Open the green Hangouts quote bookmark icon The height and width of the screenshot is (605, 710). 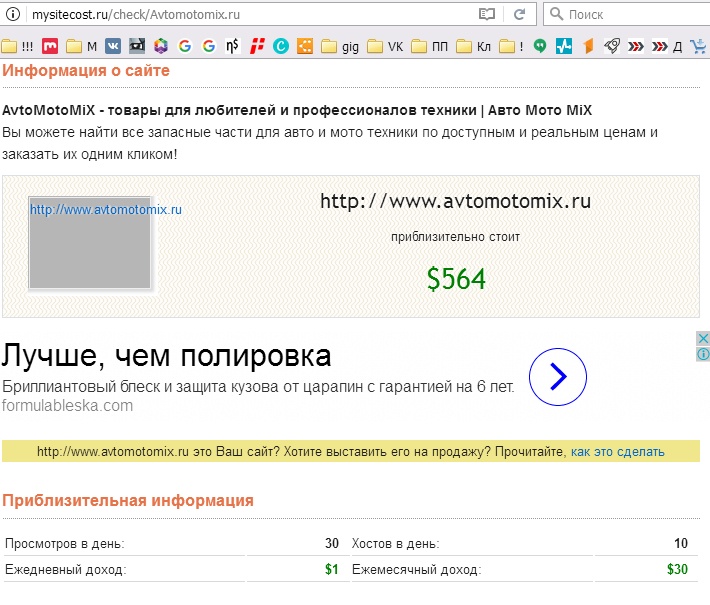click(x=540, y=46)
